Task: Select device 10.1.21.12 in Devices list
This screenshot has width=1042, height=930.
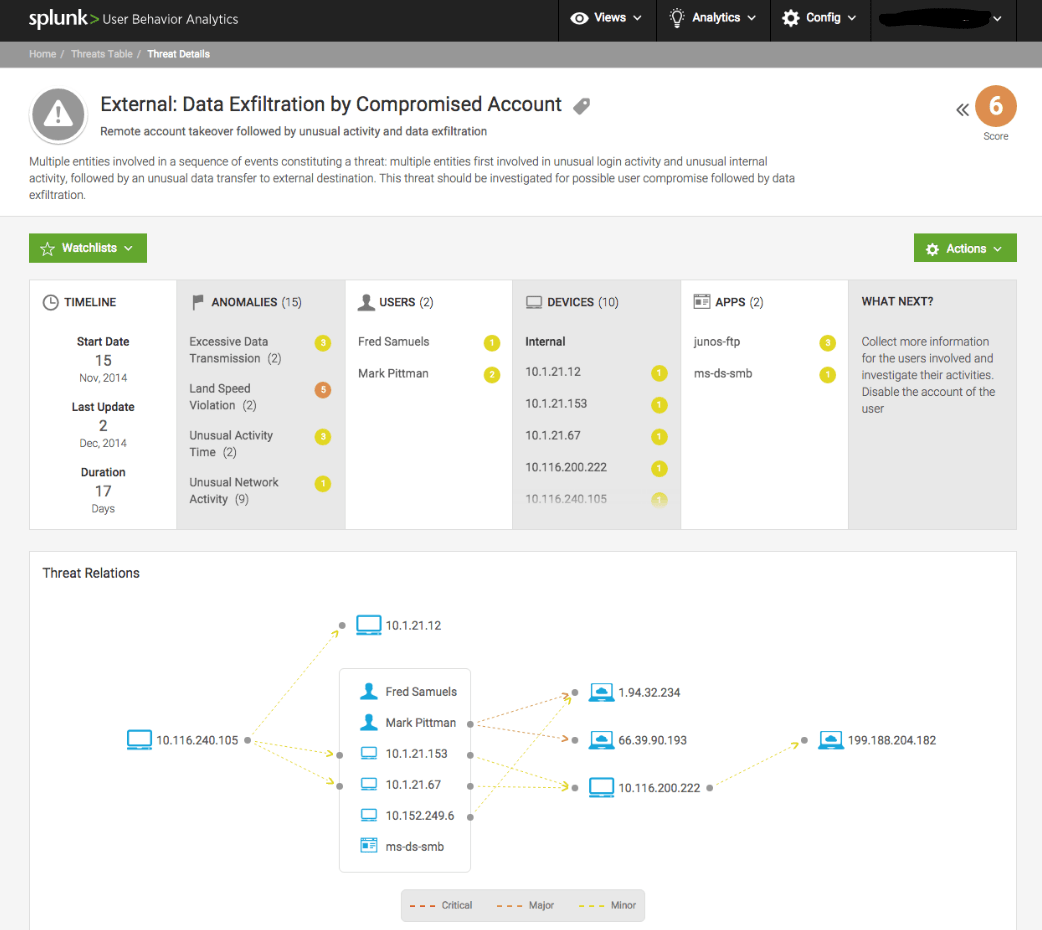Action: (x=553, y=372)
